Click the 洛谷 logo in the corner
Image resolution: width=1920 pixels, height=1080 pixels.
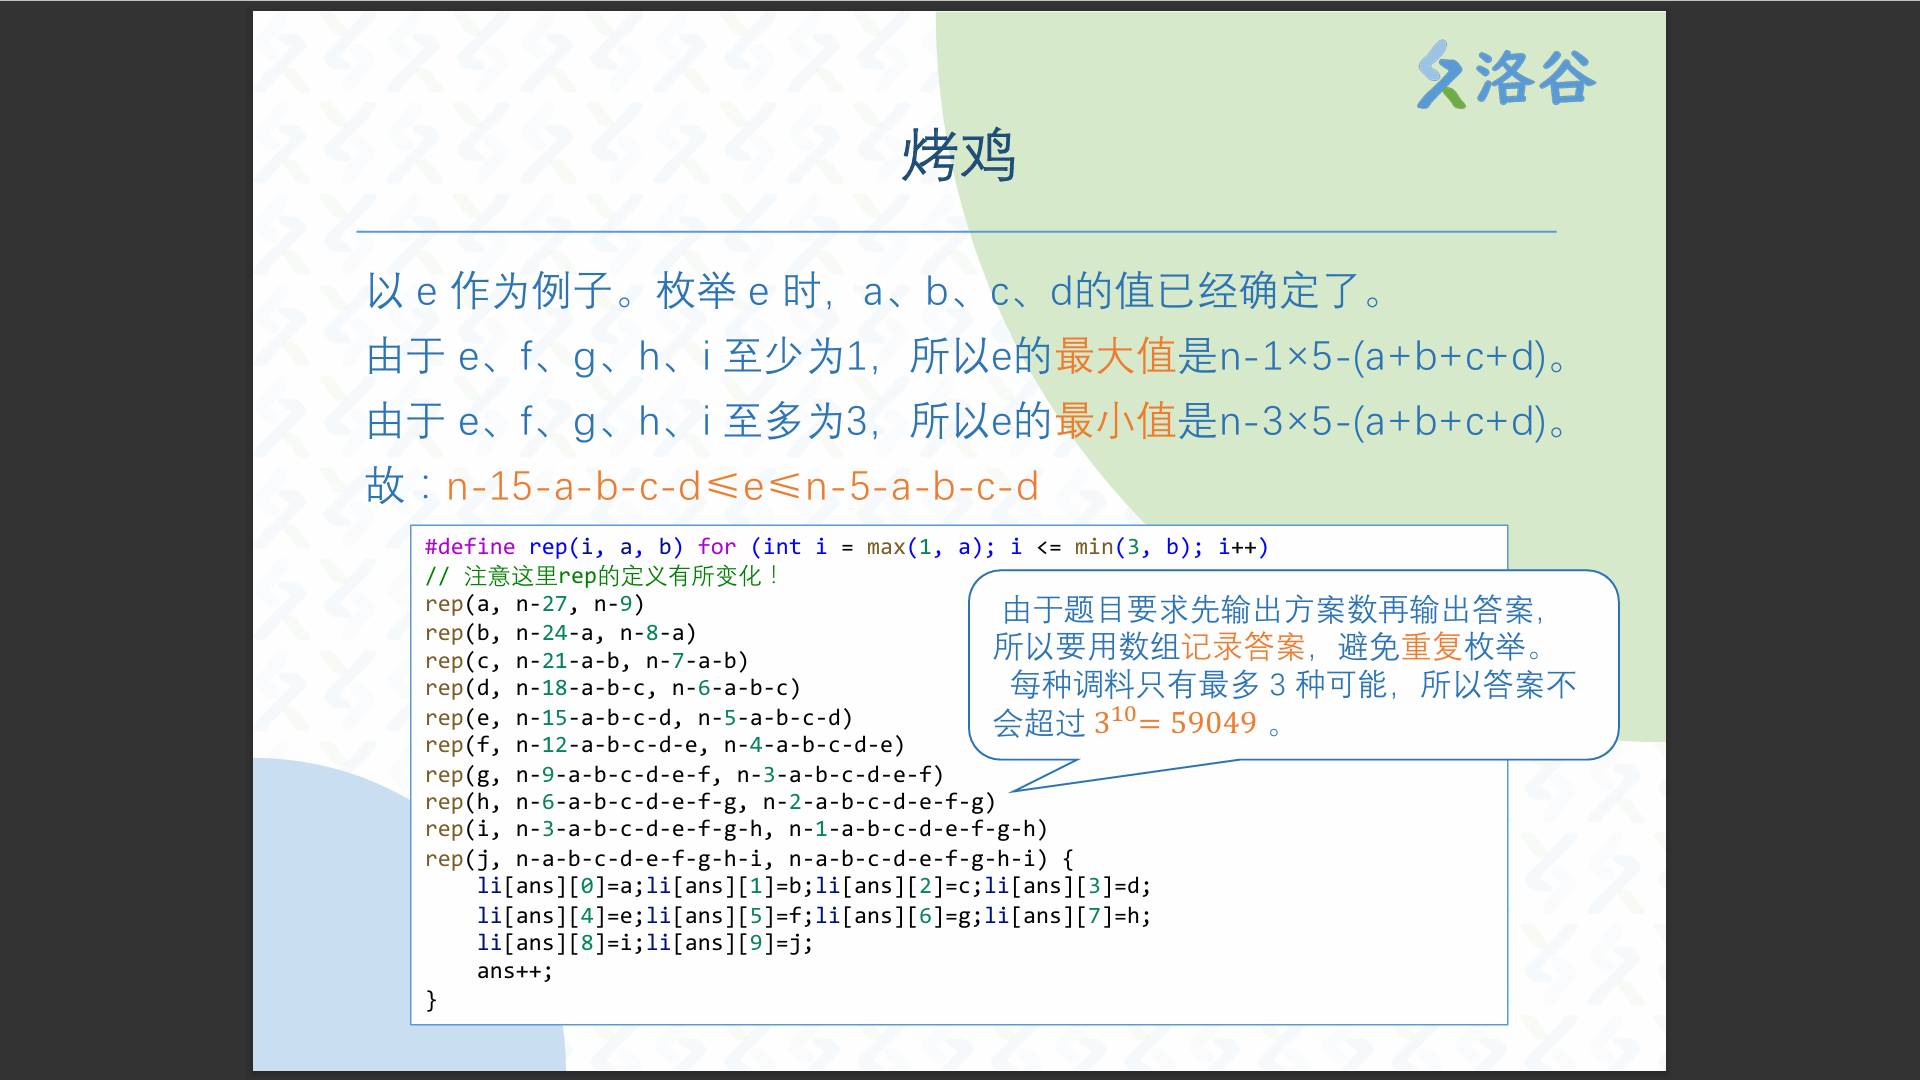click(1506, 76)
